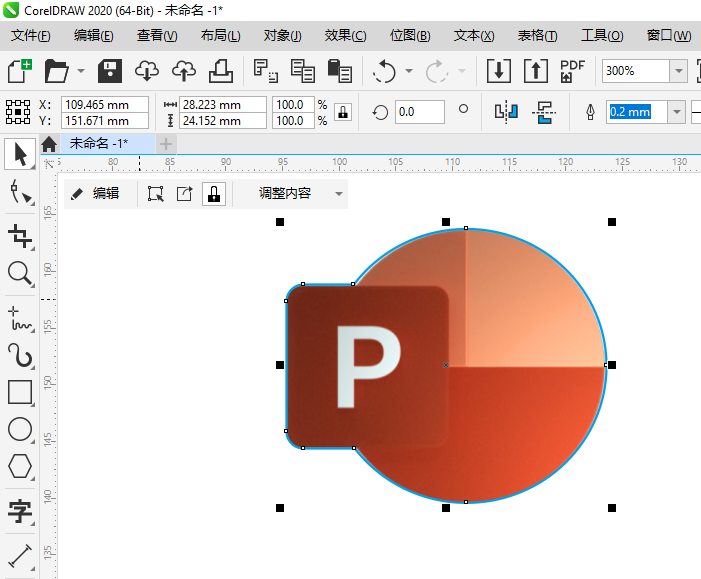
Task: Choose the Rectangle tool
Action: (20, 391)
